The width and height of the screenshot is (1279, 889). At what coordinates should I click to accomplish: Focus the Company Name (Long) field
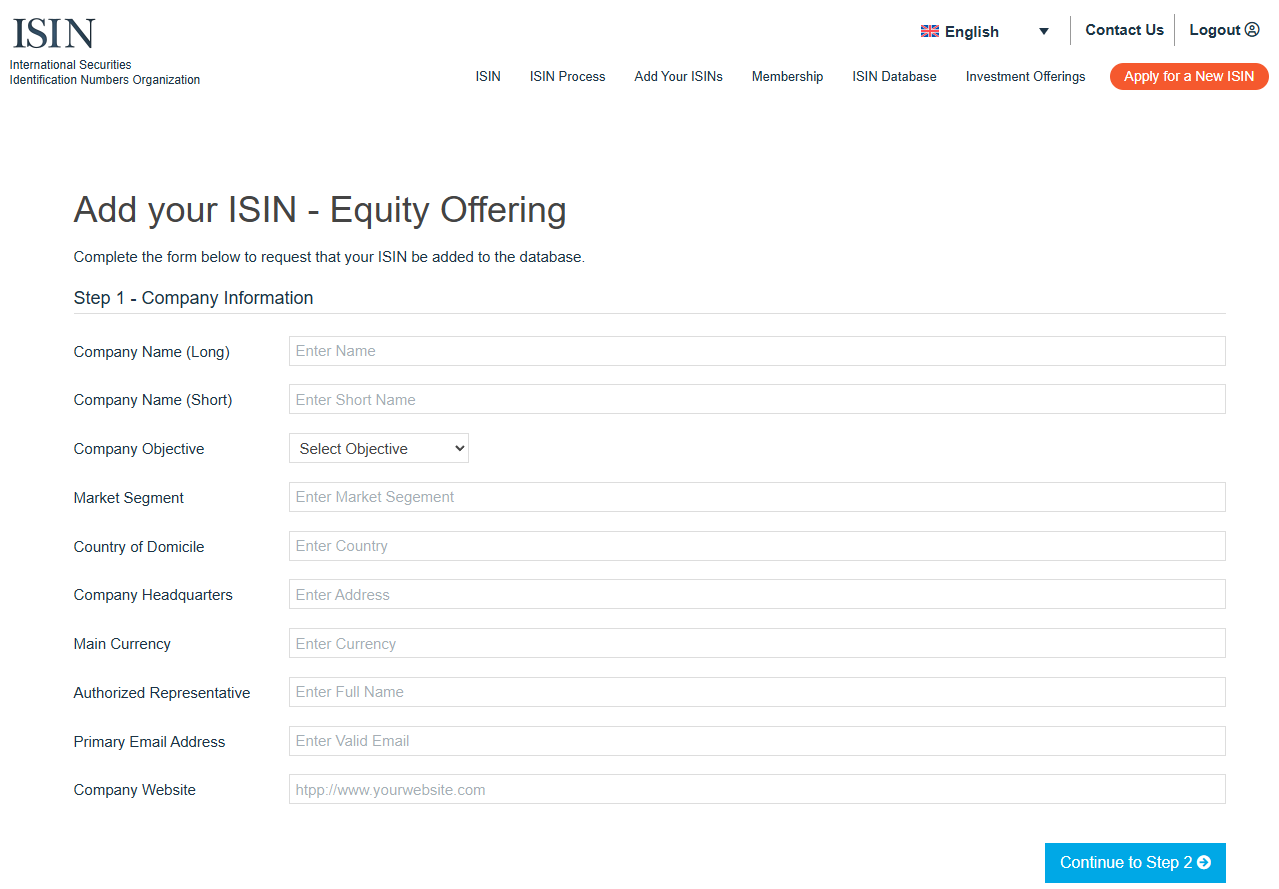757,351
